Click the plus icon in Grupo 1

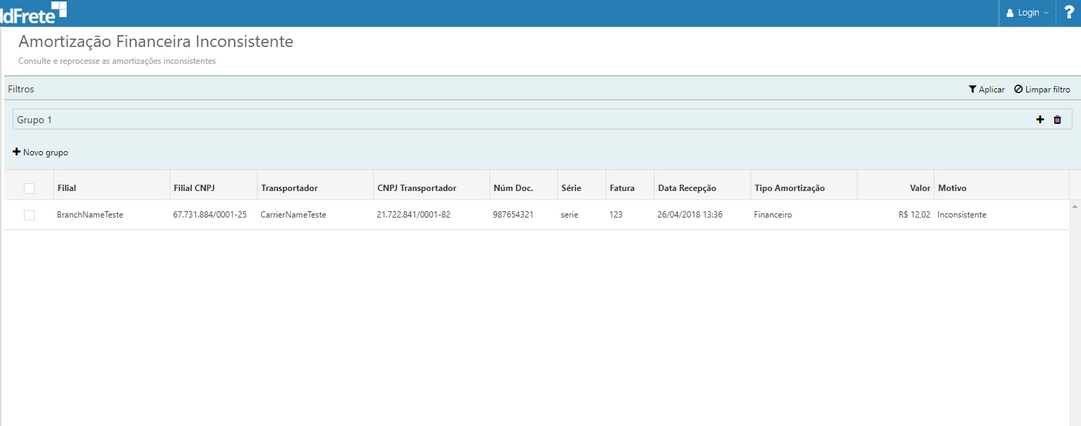pos(1040,120)
